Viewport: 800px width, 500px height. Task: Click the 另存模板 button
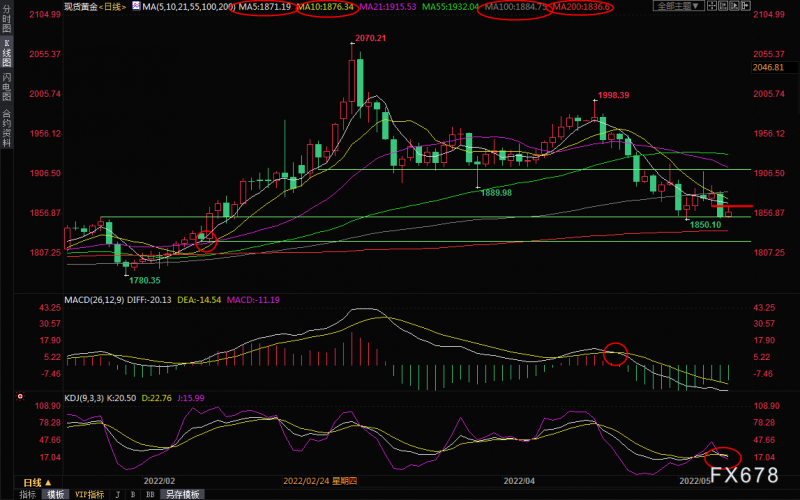[x=182, y=494]
